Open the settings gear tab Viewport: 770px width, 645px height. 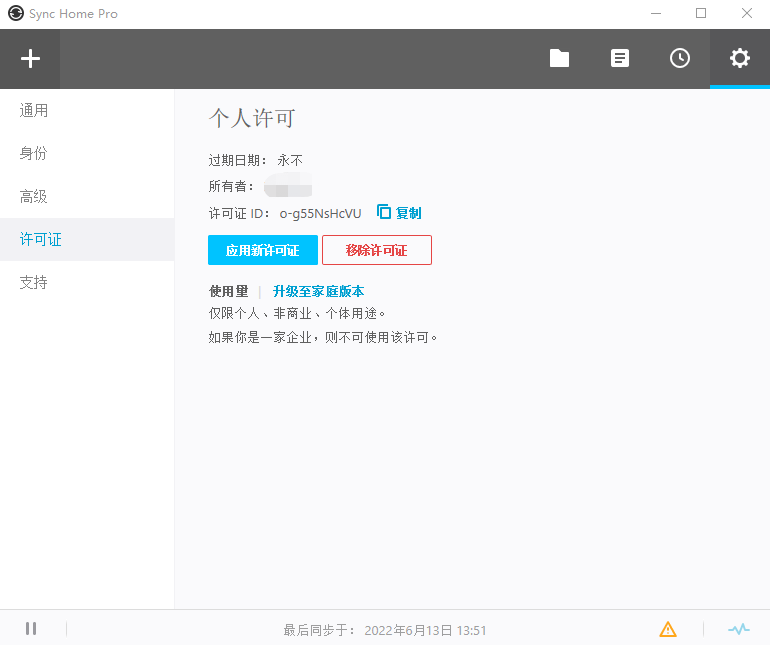click(739, 59)
